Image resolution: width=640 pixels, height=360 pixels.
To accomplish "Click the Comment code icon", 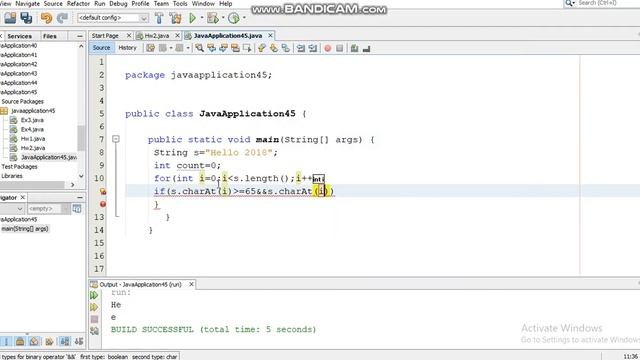I will (354, 48).
